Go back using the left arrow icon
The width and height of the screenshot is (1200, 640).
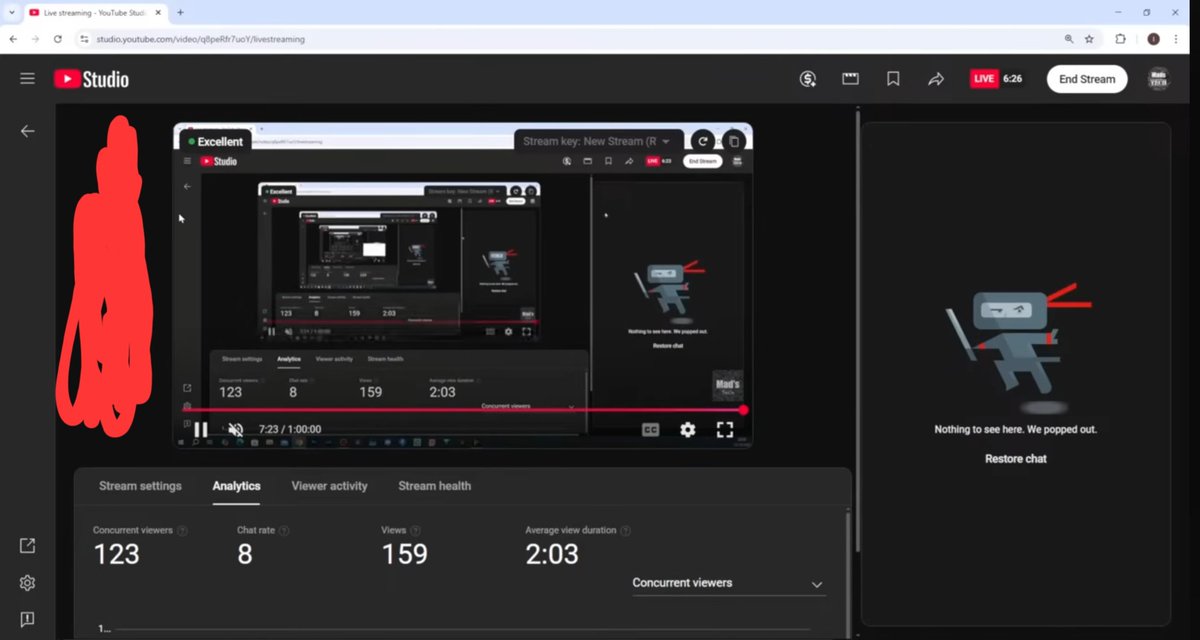coord(27,131)
